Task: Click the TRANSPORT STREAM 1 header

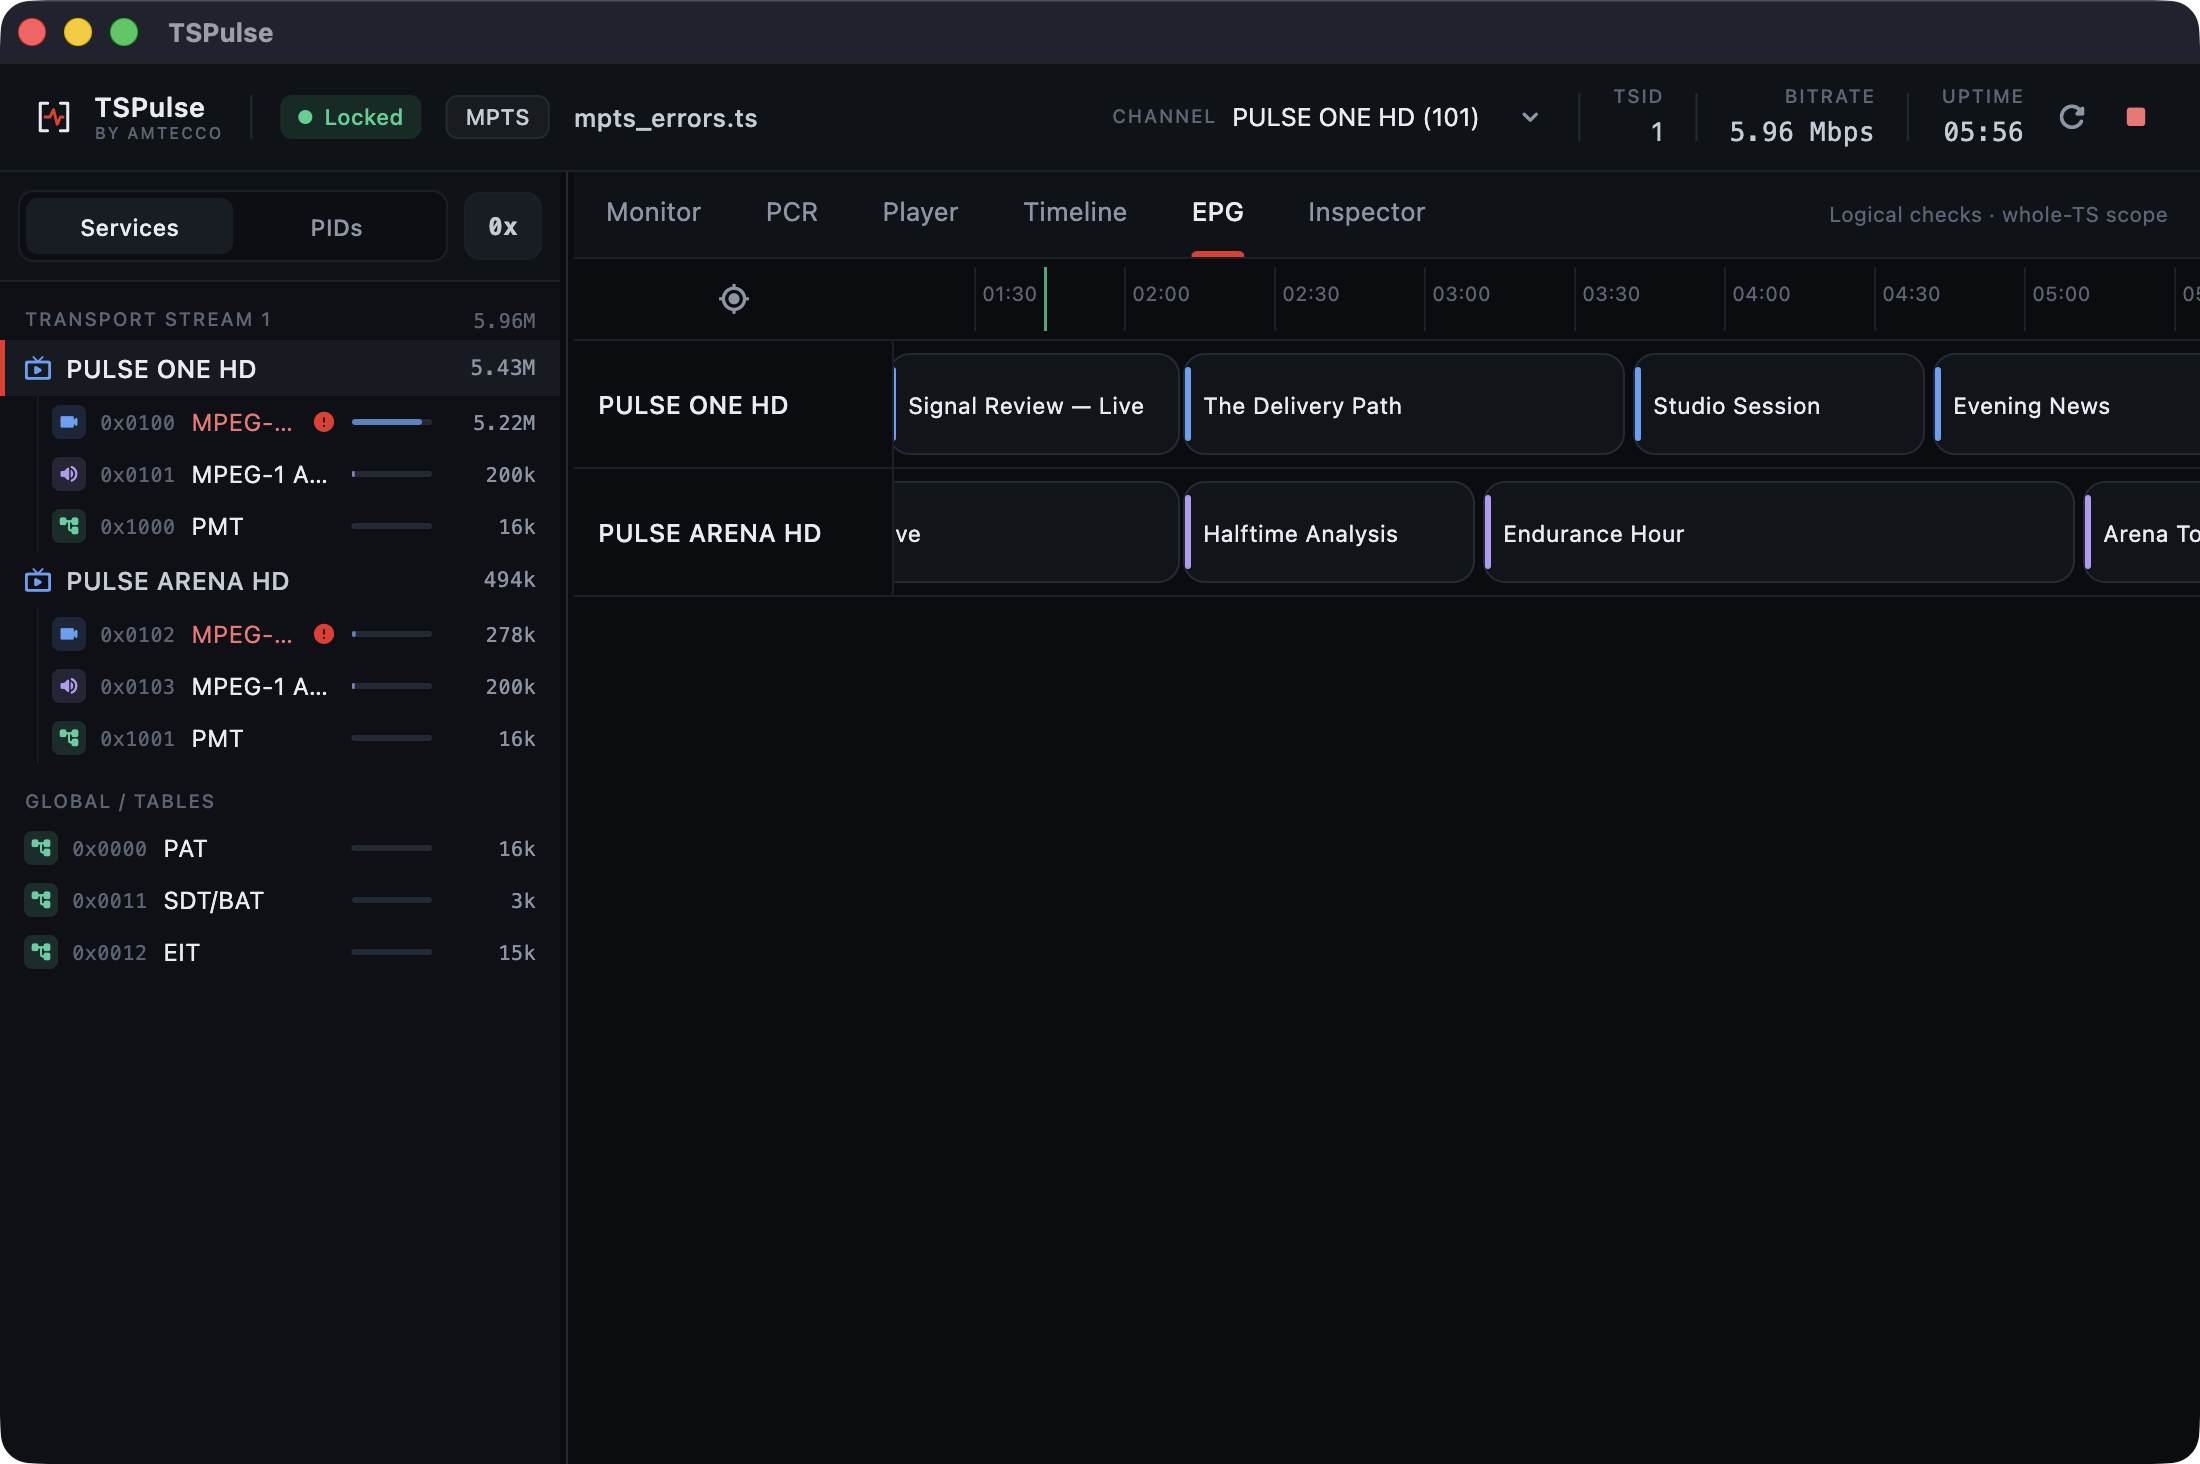Action: pos(148,319)
